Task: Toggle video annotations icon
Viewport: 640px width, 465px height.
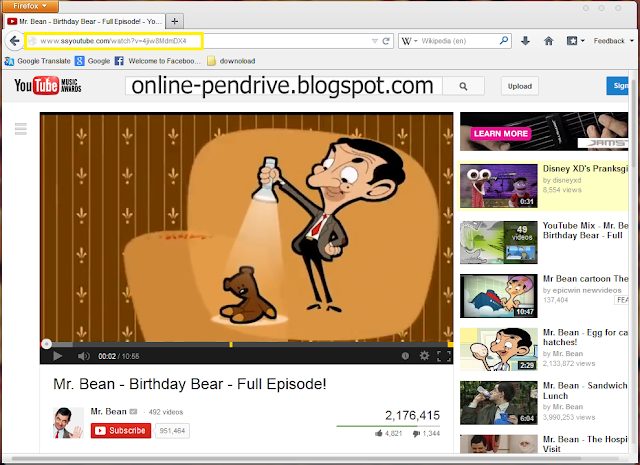Action: (405, 356)
